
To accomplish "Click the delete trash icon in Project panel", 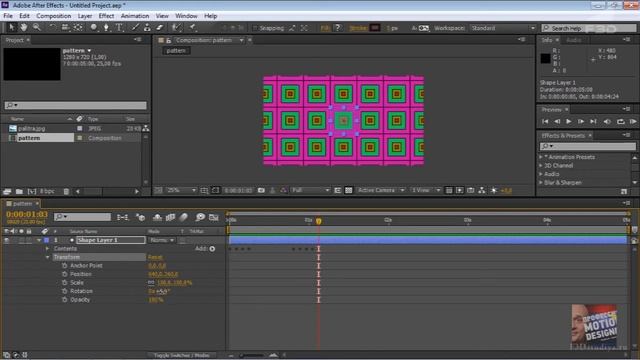I will click(66, 191).
